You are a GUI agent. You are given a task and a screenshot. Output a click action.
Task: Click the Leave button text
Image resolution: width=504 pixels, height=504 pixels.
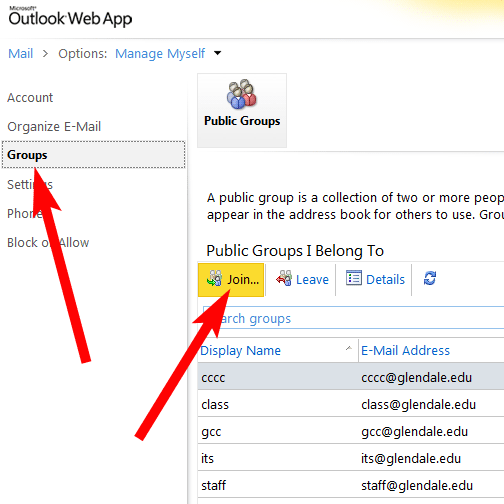[x=312, y=280]
